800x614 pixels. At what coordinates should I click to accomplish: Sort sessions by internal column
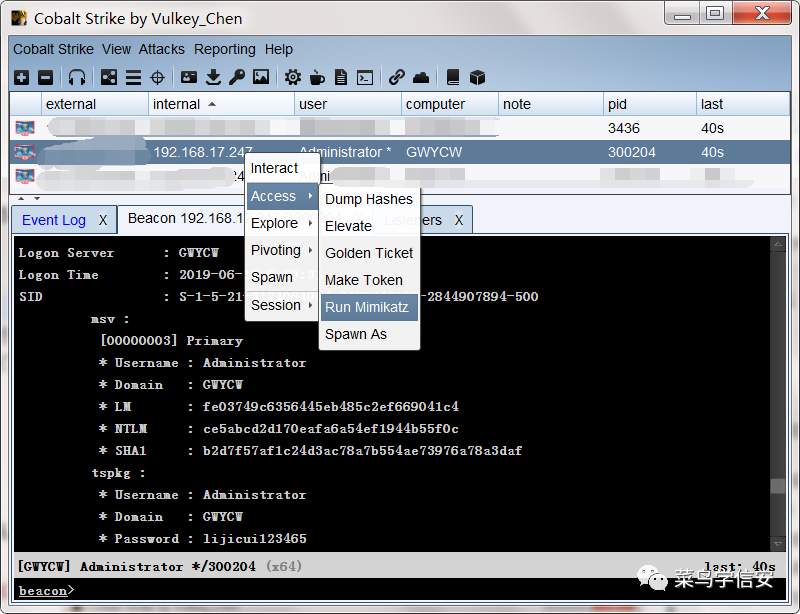[x=221, y=104]
